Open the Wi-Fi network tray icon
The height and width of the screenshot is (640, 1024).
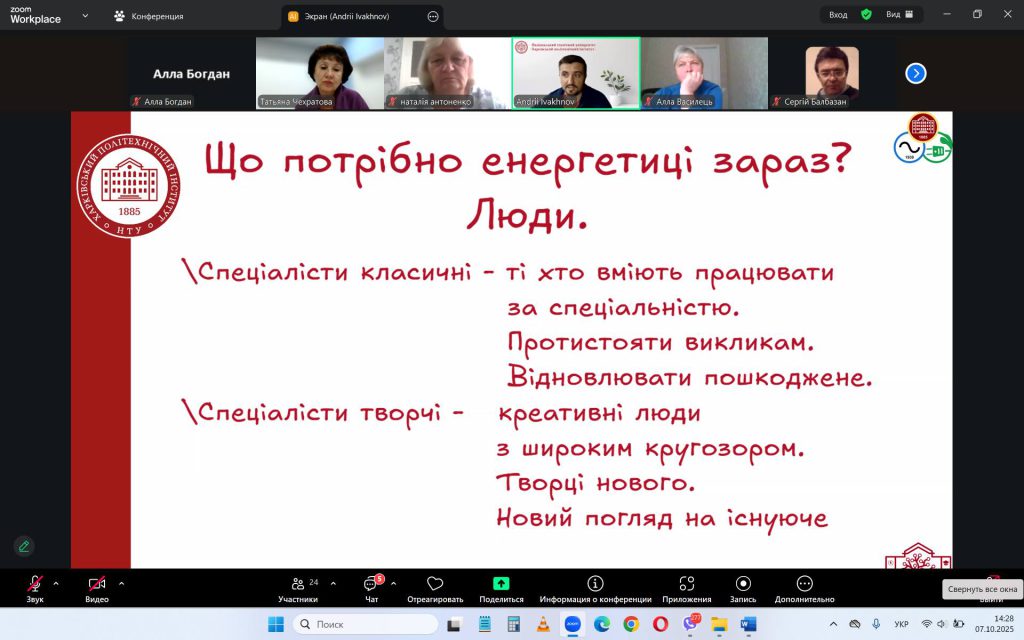point(926,624)
